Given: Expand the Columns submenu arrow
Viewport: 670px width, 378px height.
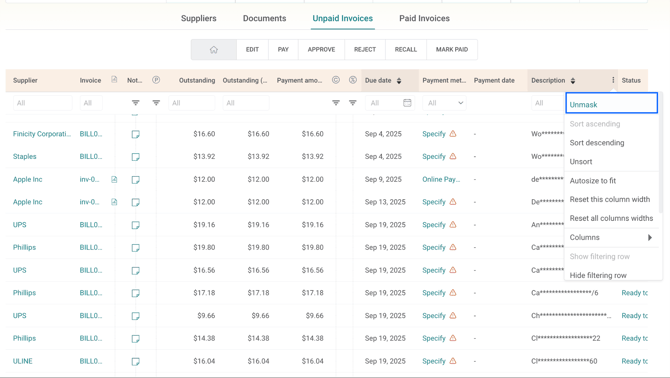Looking at the screenshot, I should click(650, 237).
